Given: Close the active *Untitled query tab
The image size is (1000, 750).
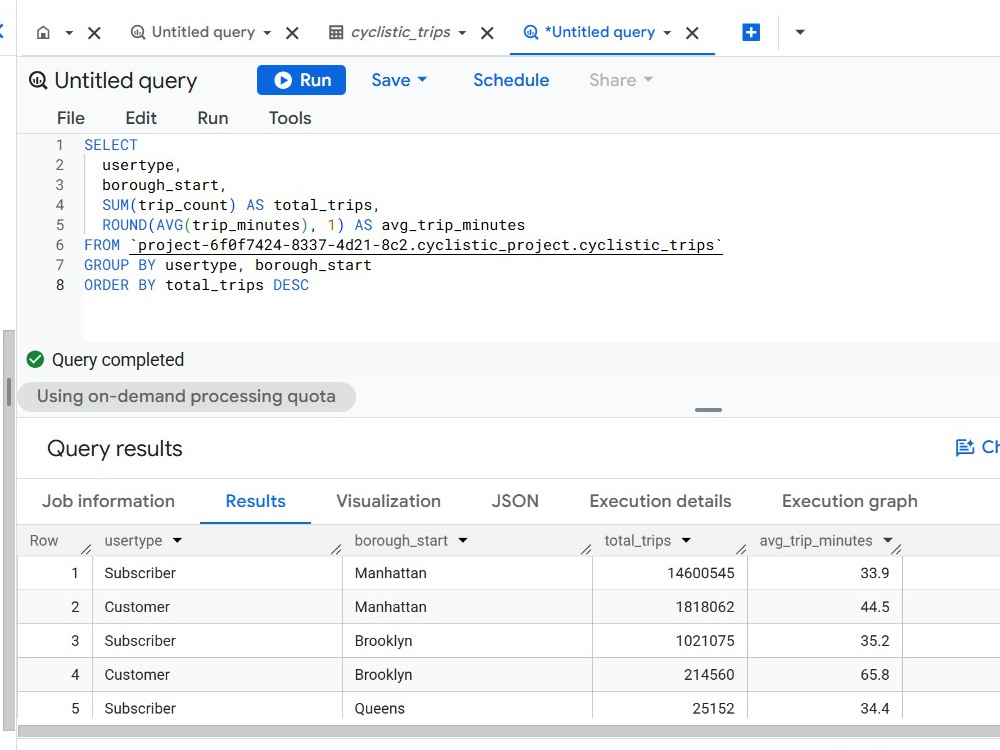Looking at the screenshot, I should pos(692,33).
